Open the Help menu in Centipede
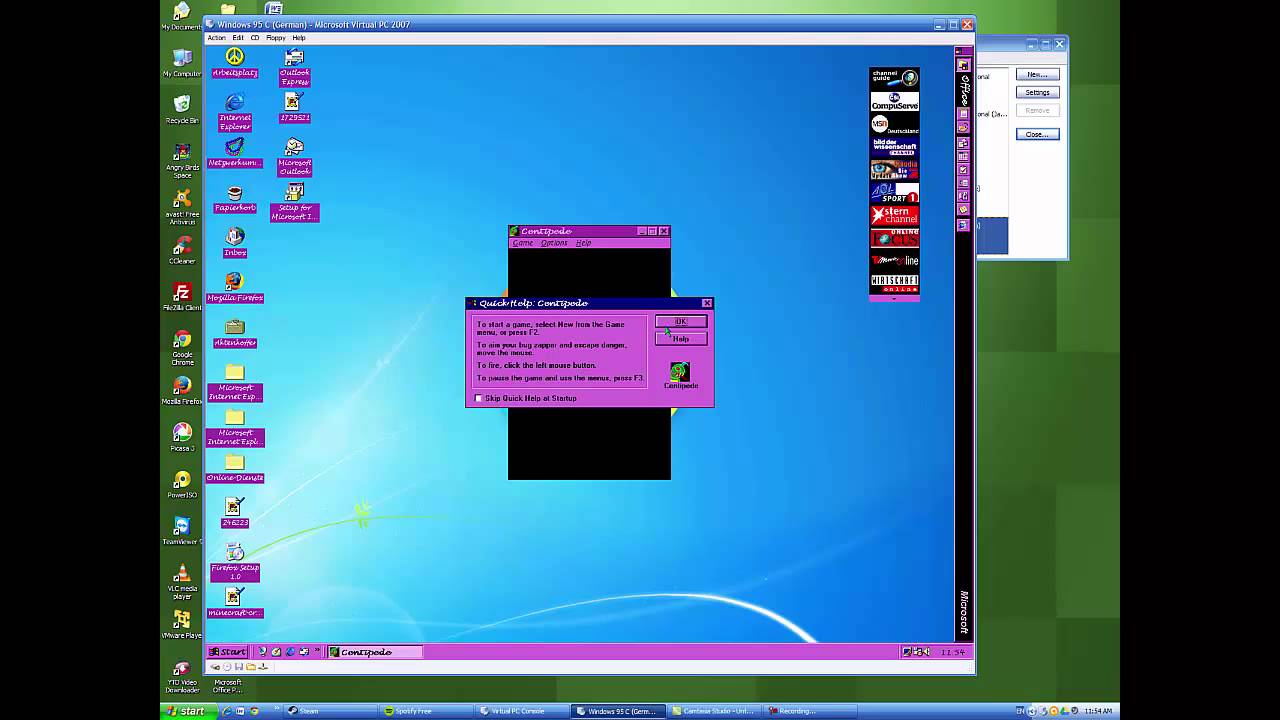Viewport: 1280px width, 720px height. click(x=583, y=243)
